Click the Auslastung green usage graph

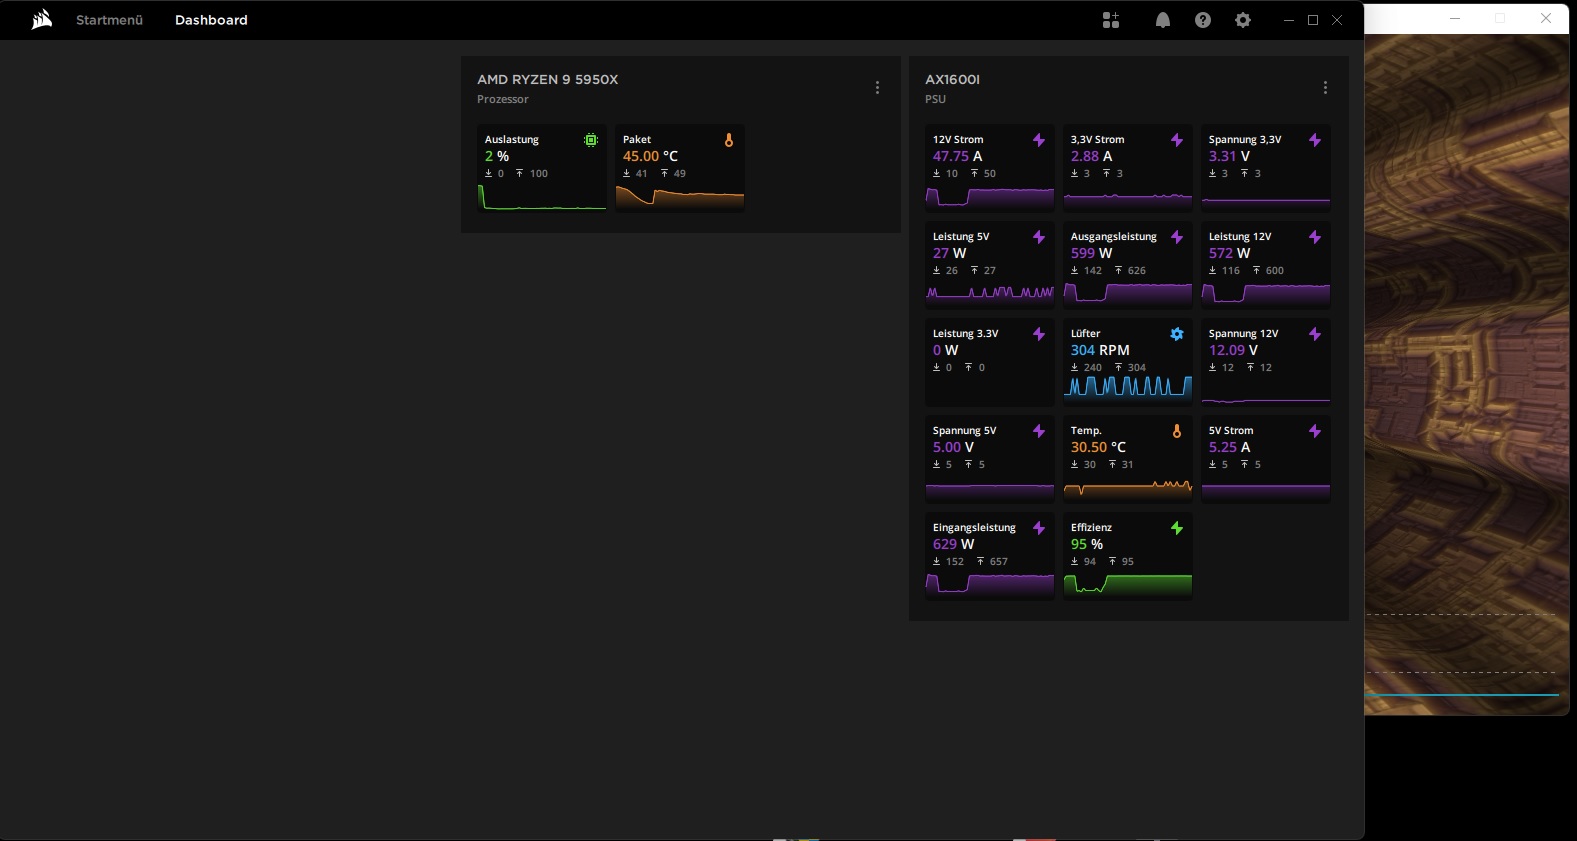[x=542, y=197]
